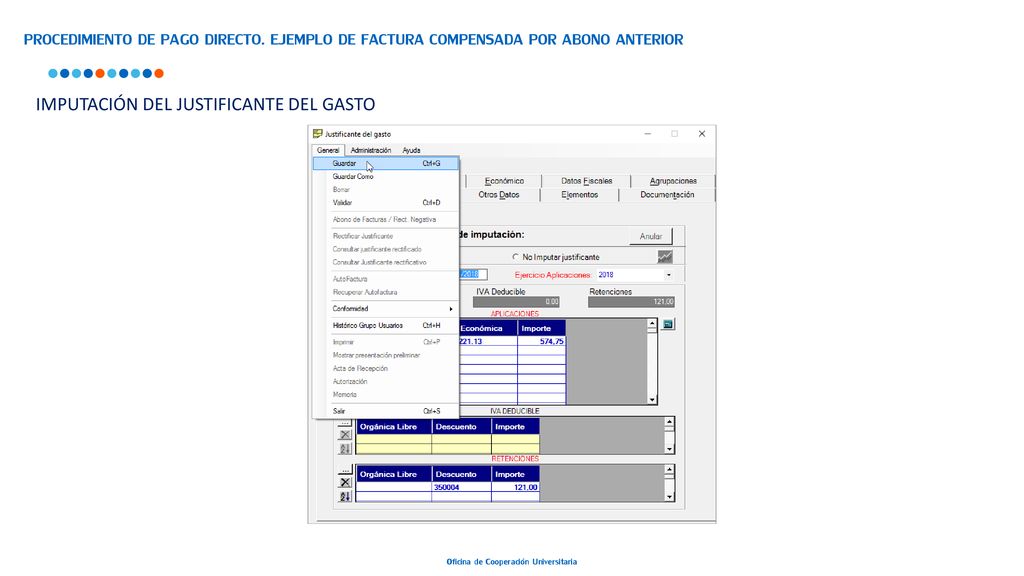Go to the Elementos tab
Image resolution: width=1024 pixels, height=576 pixels.
(x=579, y=195)
